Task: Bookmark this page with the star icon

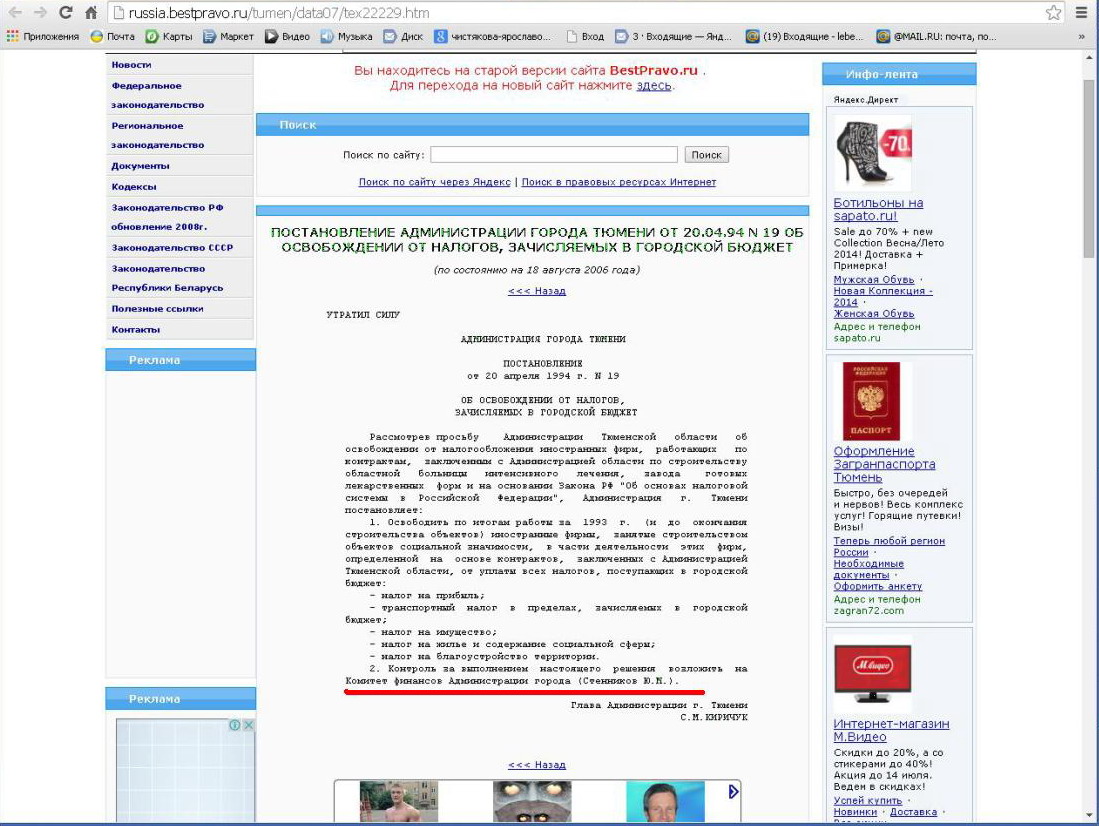Action: point(1053,13)
